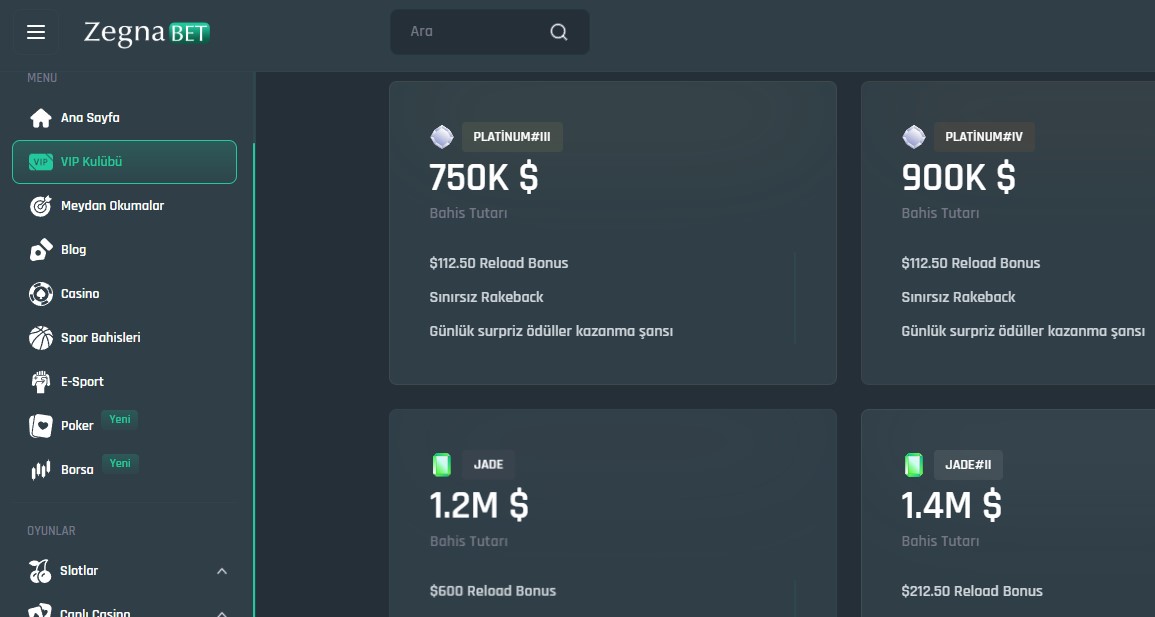Type in the Ara search field
The height and width of the screenshot is (617, 1155).
pyautogui.click(x=470, y=32)
